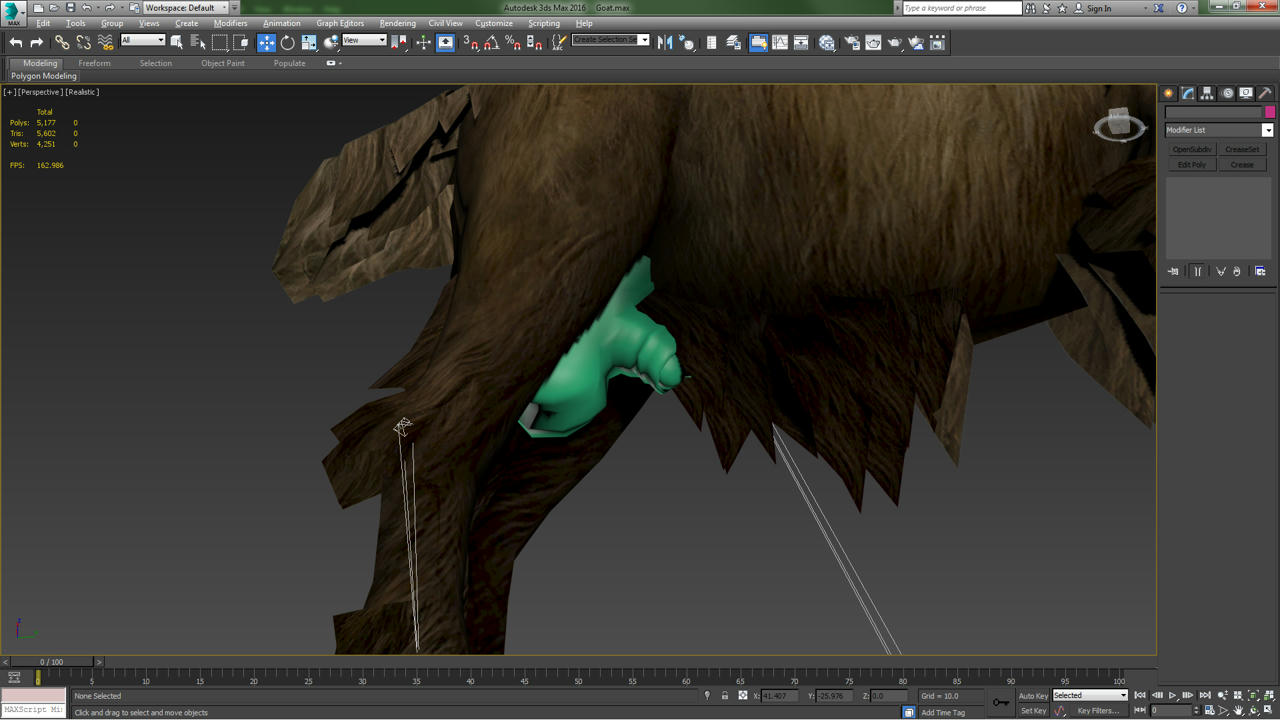Toggle the Selection Lock padlock

(725, 696)
